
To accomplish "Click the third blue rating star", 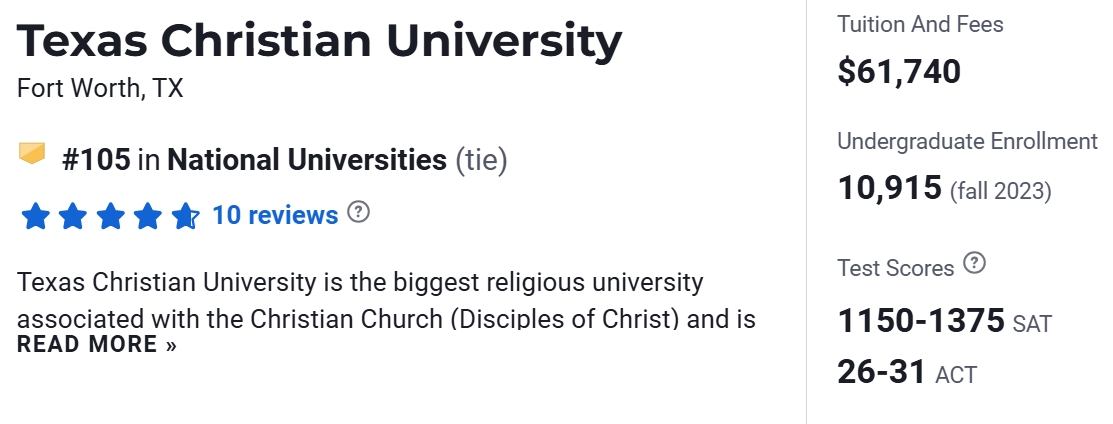I will pos(110,216).
